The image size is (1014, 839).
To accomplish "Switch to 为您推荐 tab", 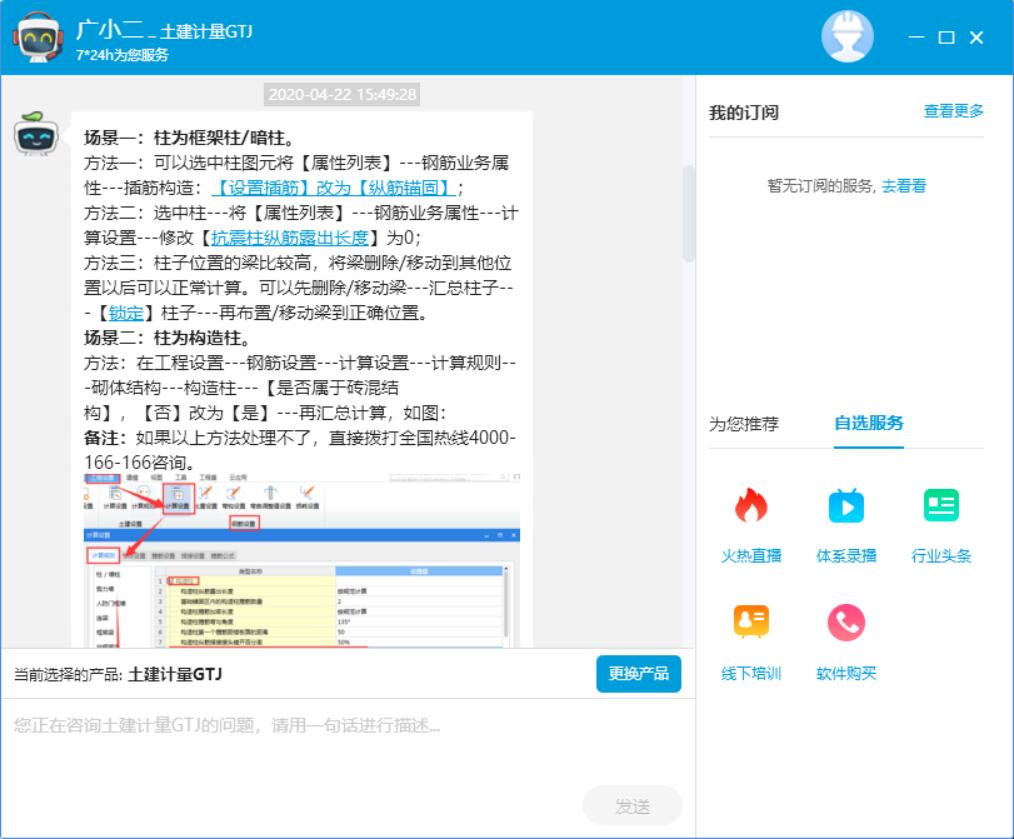I will click(744, 424).
